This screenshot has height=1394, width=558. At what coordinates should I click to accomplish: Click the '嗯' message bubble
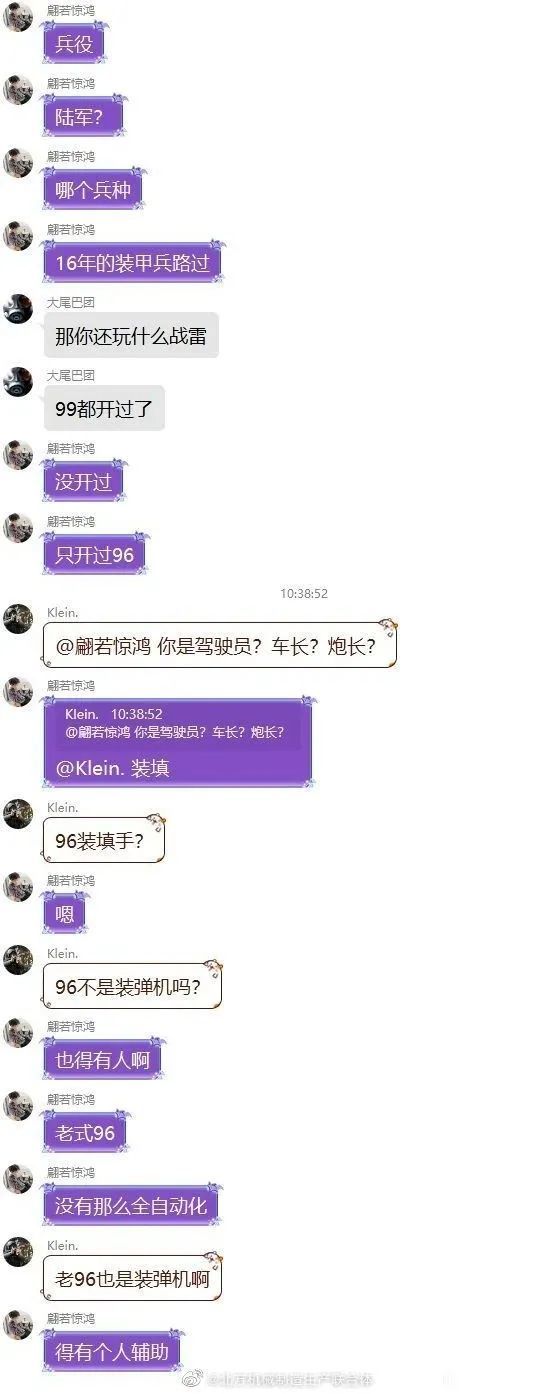65,913
